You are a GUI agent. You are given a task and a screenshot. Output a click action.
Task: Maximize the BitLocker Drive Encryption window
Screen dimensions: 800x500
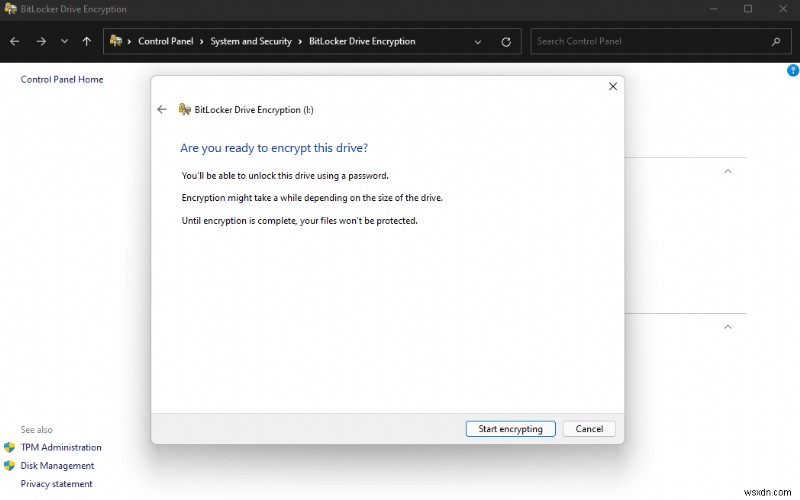point(748,9)
